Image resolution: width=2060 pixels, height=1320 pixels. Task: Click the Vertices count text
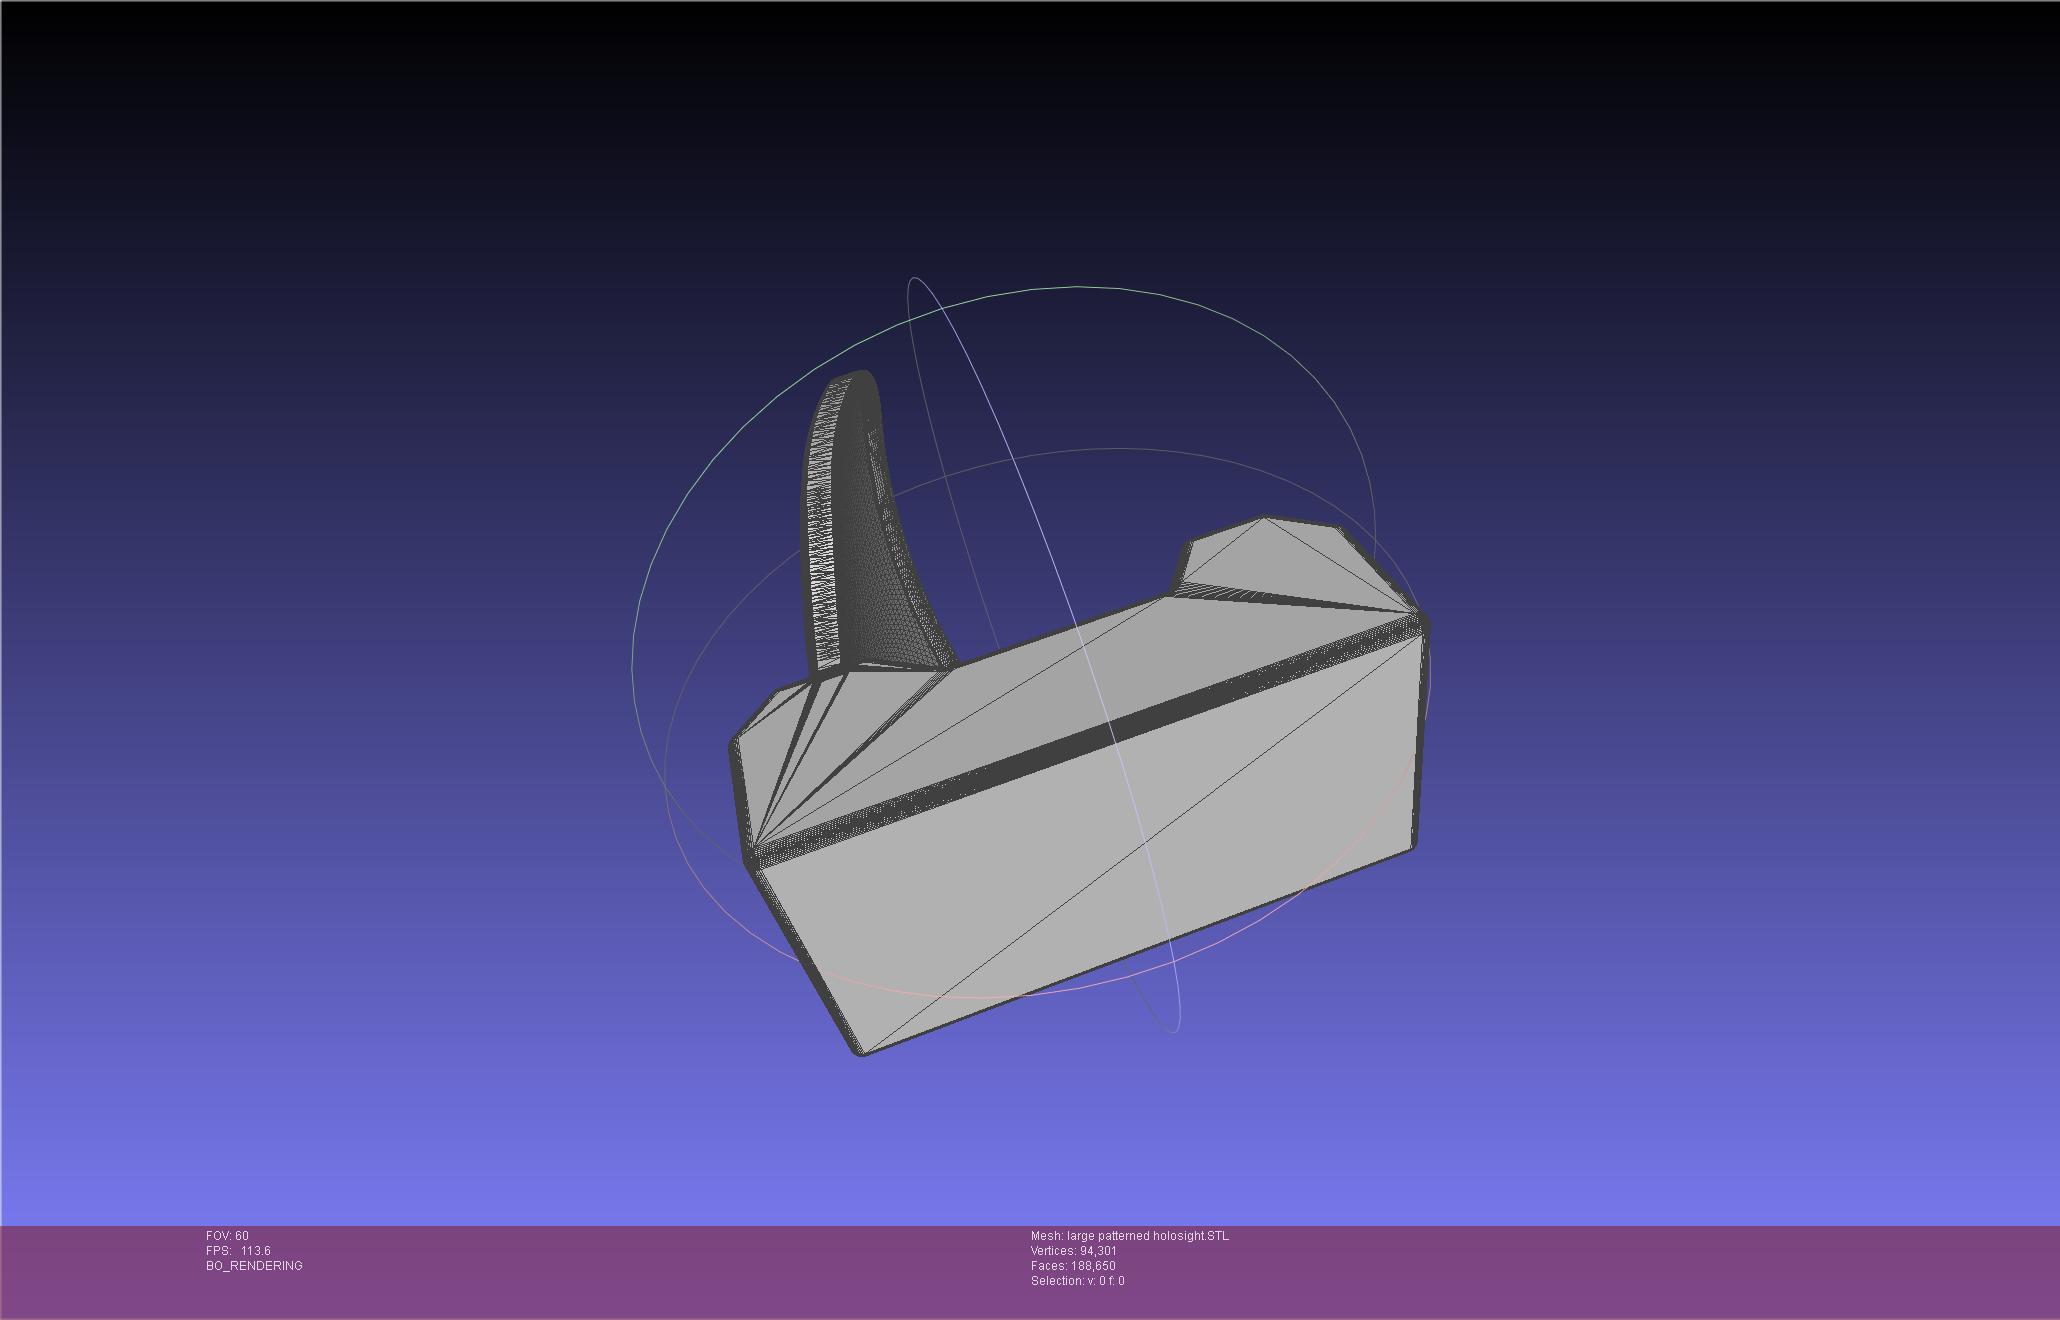1073,1251
